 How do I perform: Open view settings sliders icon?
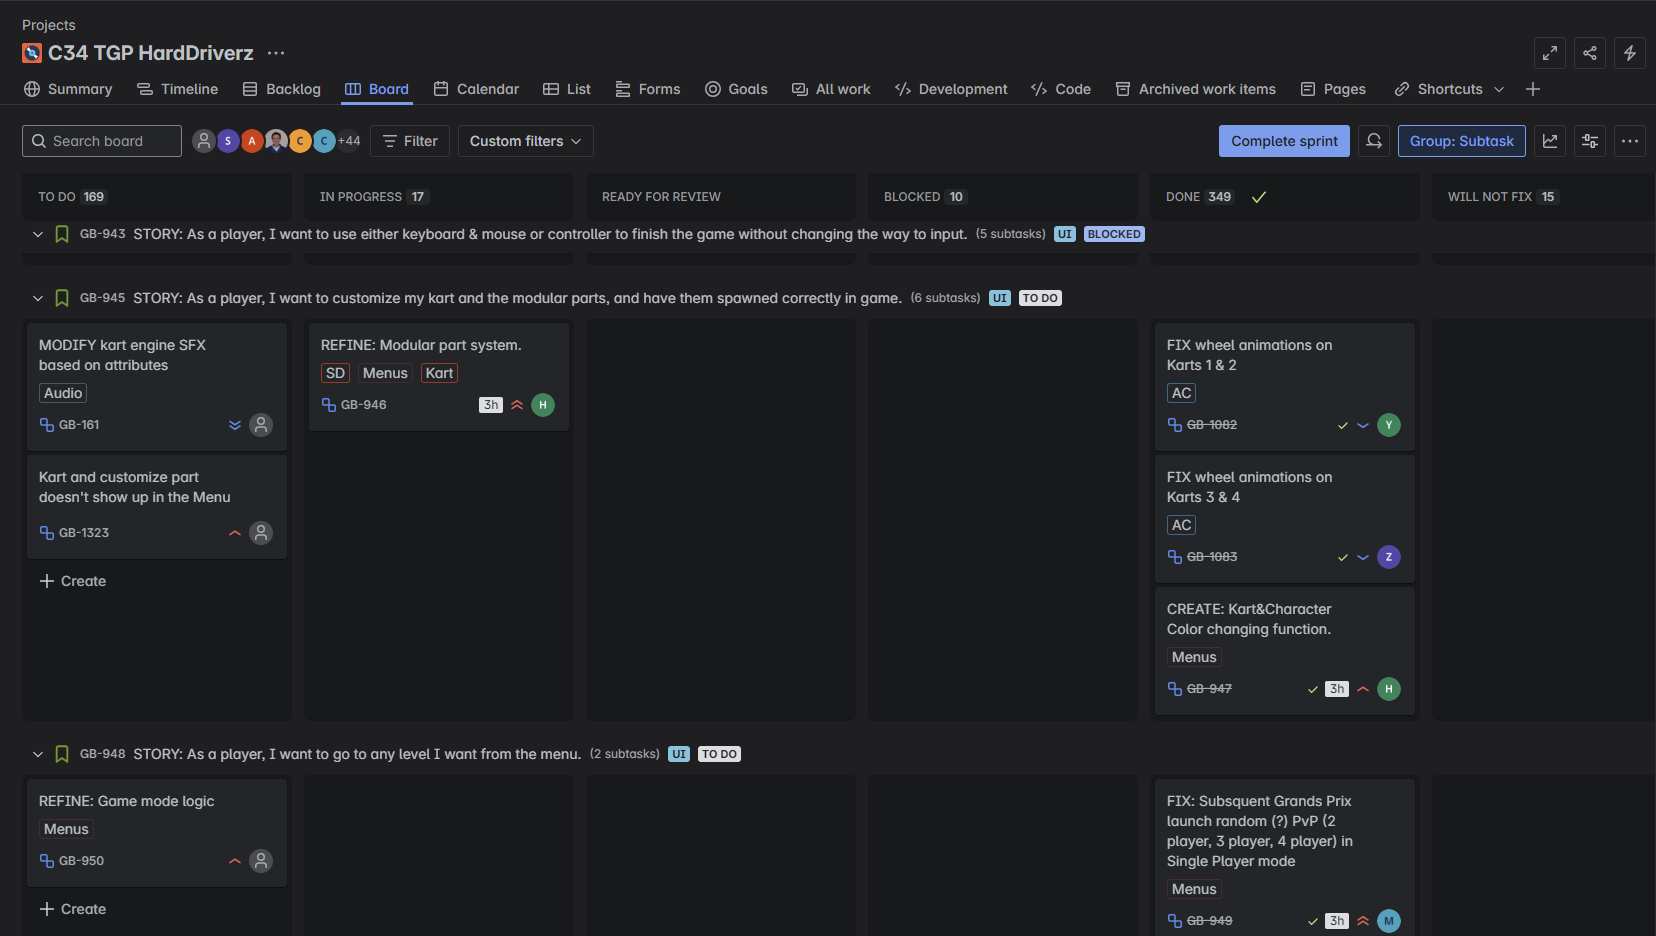click(x=1590, y=141)
